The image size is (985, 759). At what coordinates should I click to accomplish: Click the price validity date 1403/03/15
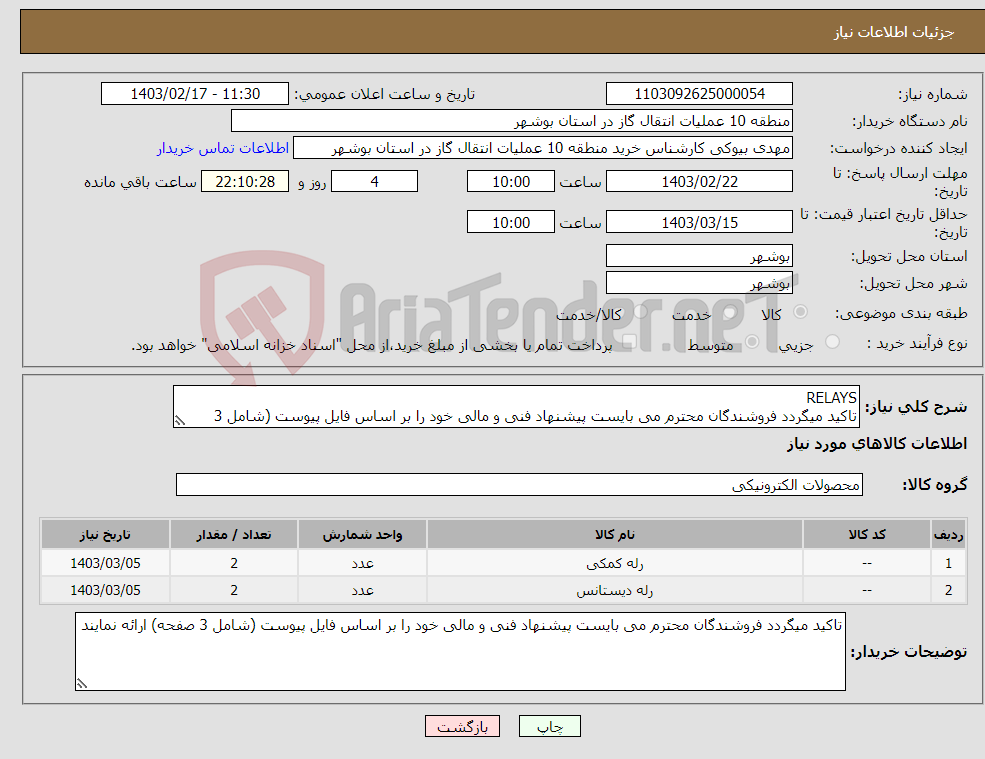point(699,222)
